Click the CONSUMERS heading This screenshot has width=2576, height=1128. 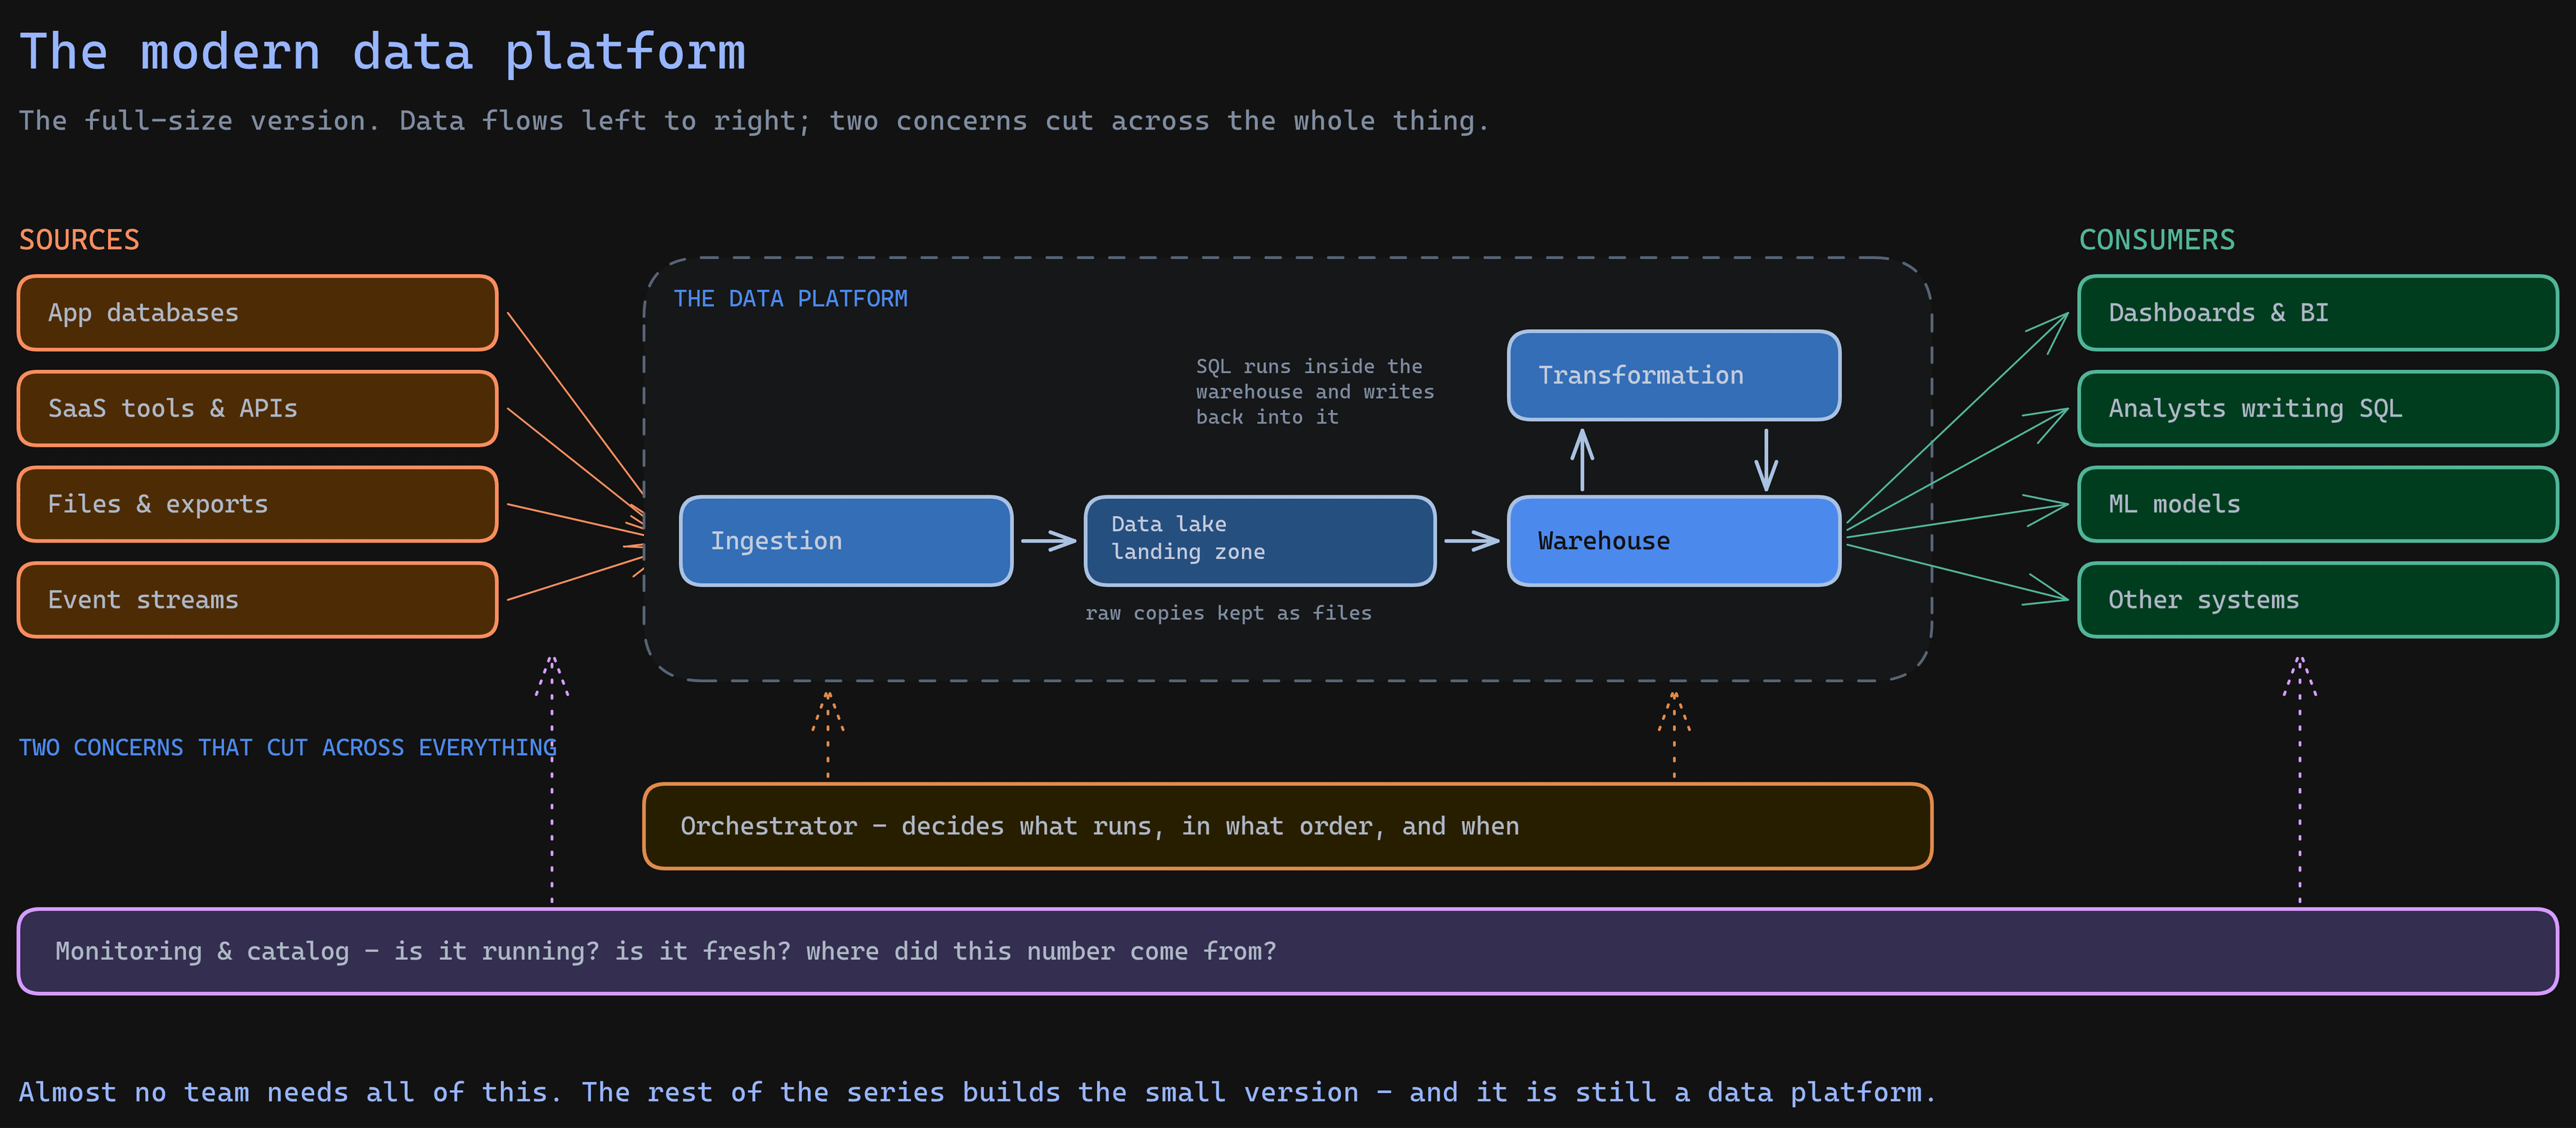click(x=2157, y=240)
